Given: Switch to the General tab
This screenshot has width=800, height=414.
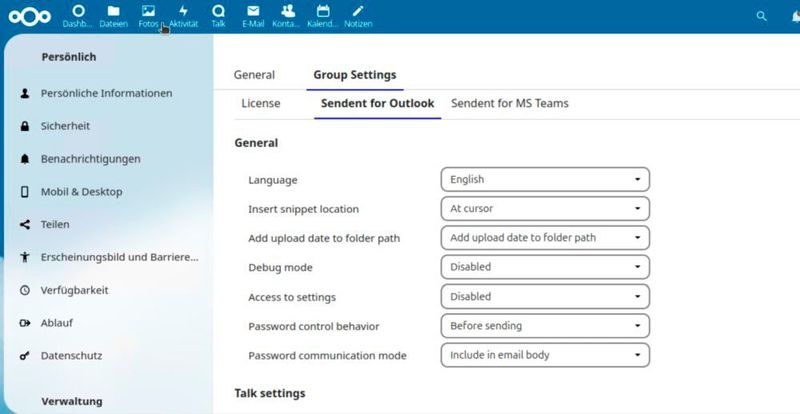Looking at the screenshot, I should [x=254, y=75].
